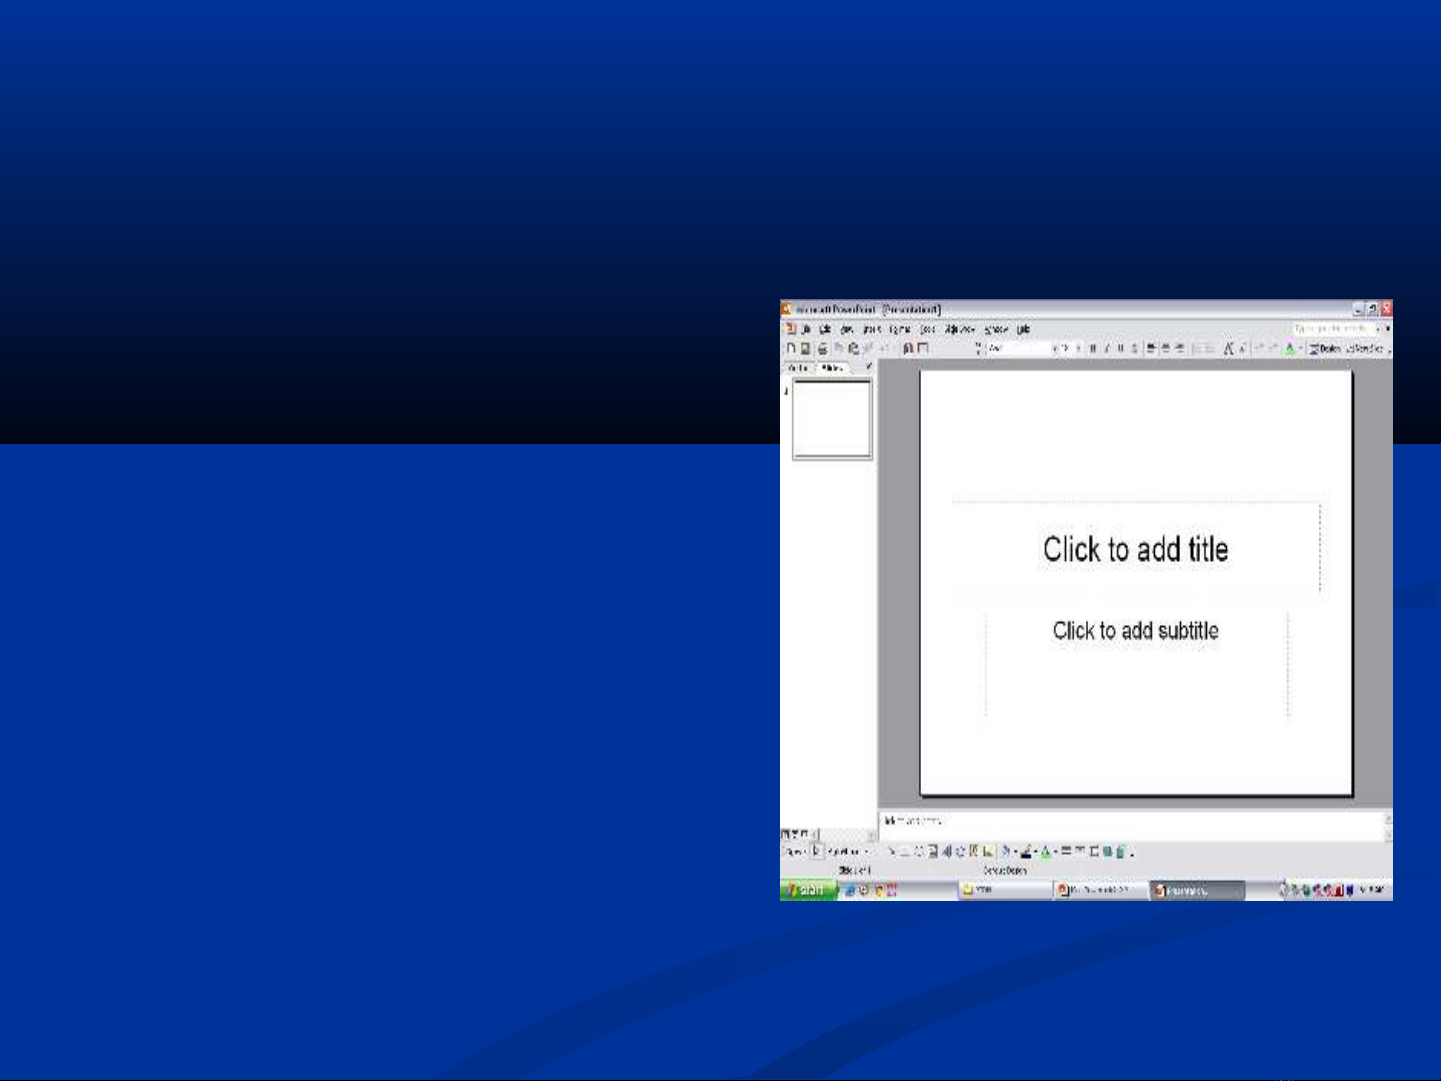Click the center alignment icon
Screen dimensions: 1441x1081
point(1165,349)
